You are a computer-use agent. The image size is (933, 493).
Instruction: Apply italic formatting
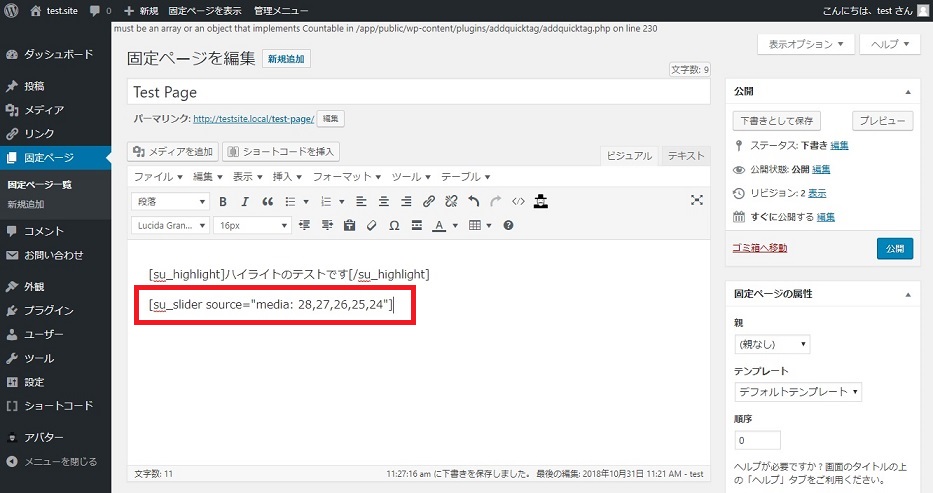(245, 201)
